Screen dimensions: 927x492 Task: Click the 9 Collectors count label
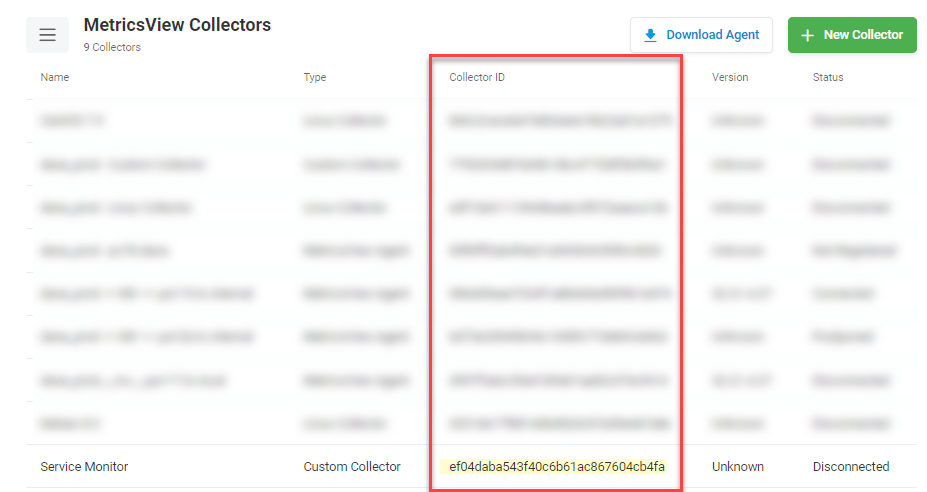[x=112, y=47]
